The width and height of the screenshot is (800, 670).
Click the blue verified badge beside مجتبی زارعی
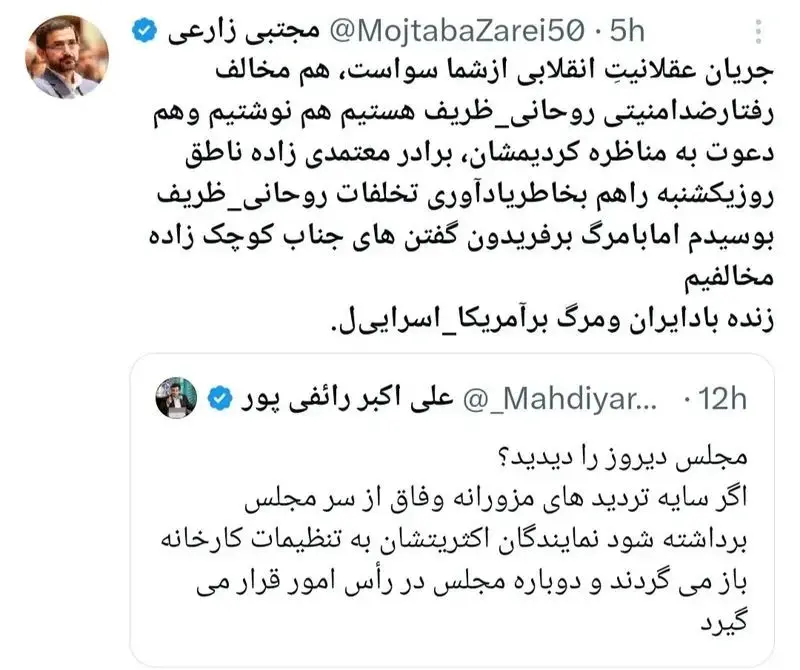[x=145, y=31]
